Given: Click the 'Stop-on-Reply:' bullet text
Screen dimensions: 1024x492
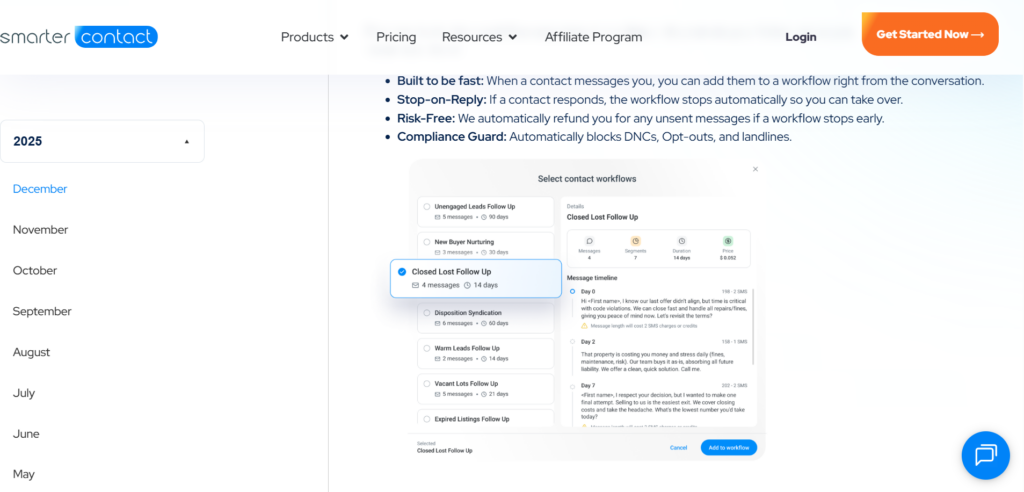Looking at the screenshot, I should coord(442,100).
